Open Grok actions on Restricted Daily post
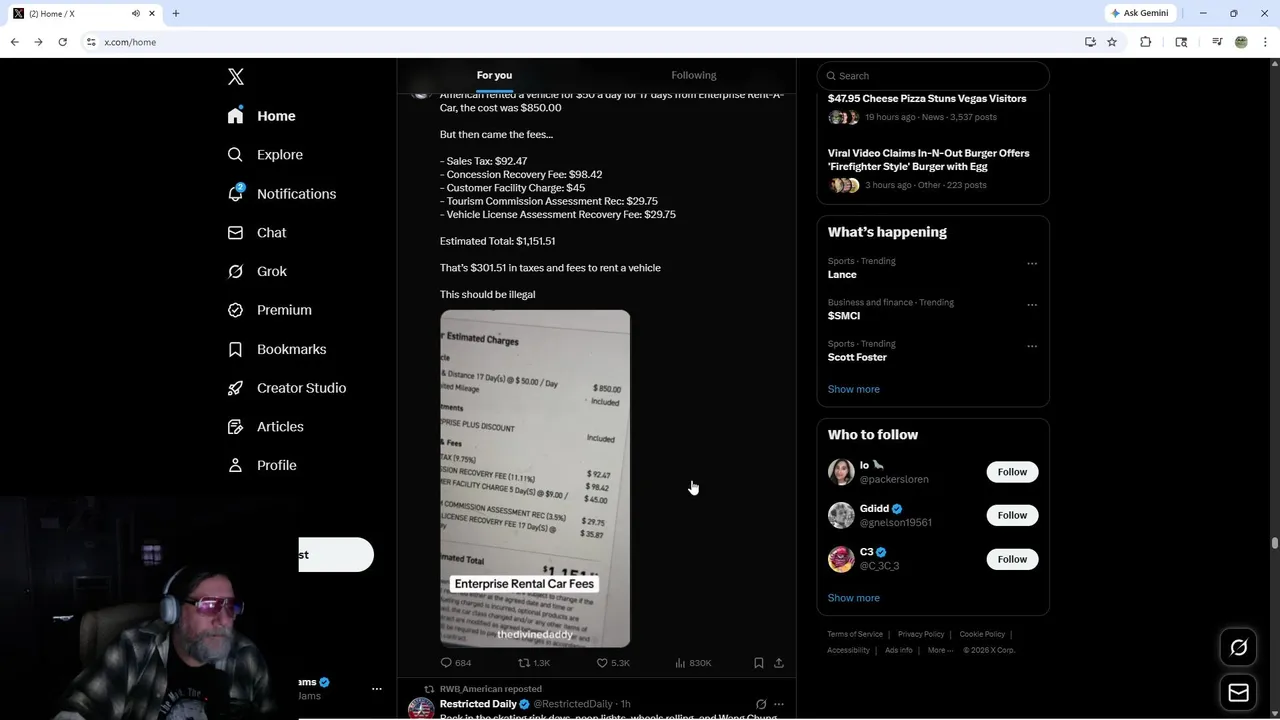The width and height of the screenshot is (1280, 720). click(761, 704)
